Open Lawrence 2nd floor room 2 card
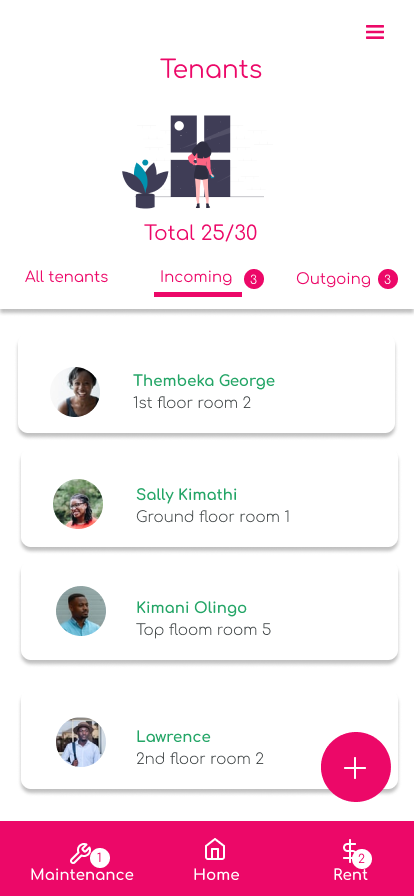 (x=209, y=742)
